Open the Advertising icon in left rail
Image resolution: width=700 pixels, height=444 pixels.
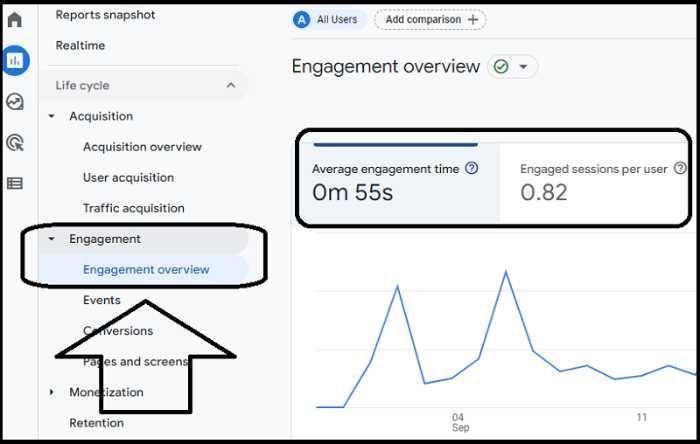tap(15, 143)
